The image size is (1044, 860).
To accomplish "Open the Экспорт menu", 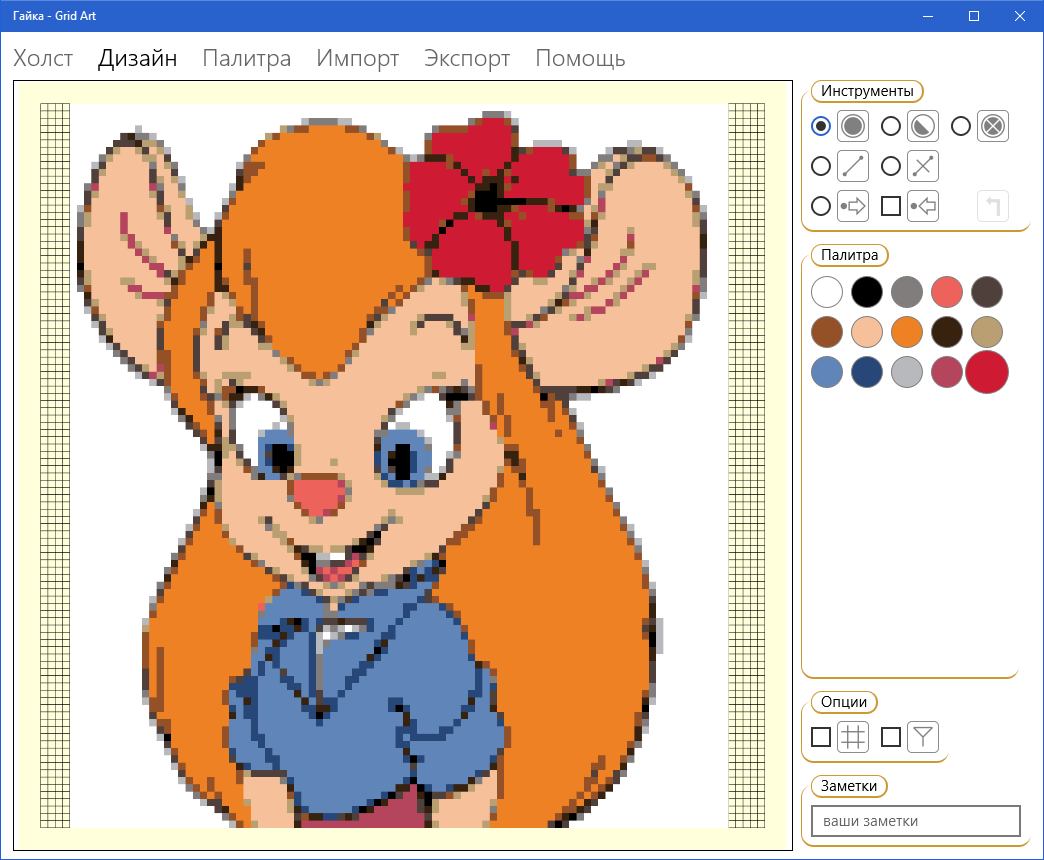I will (x=467, y=59).
